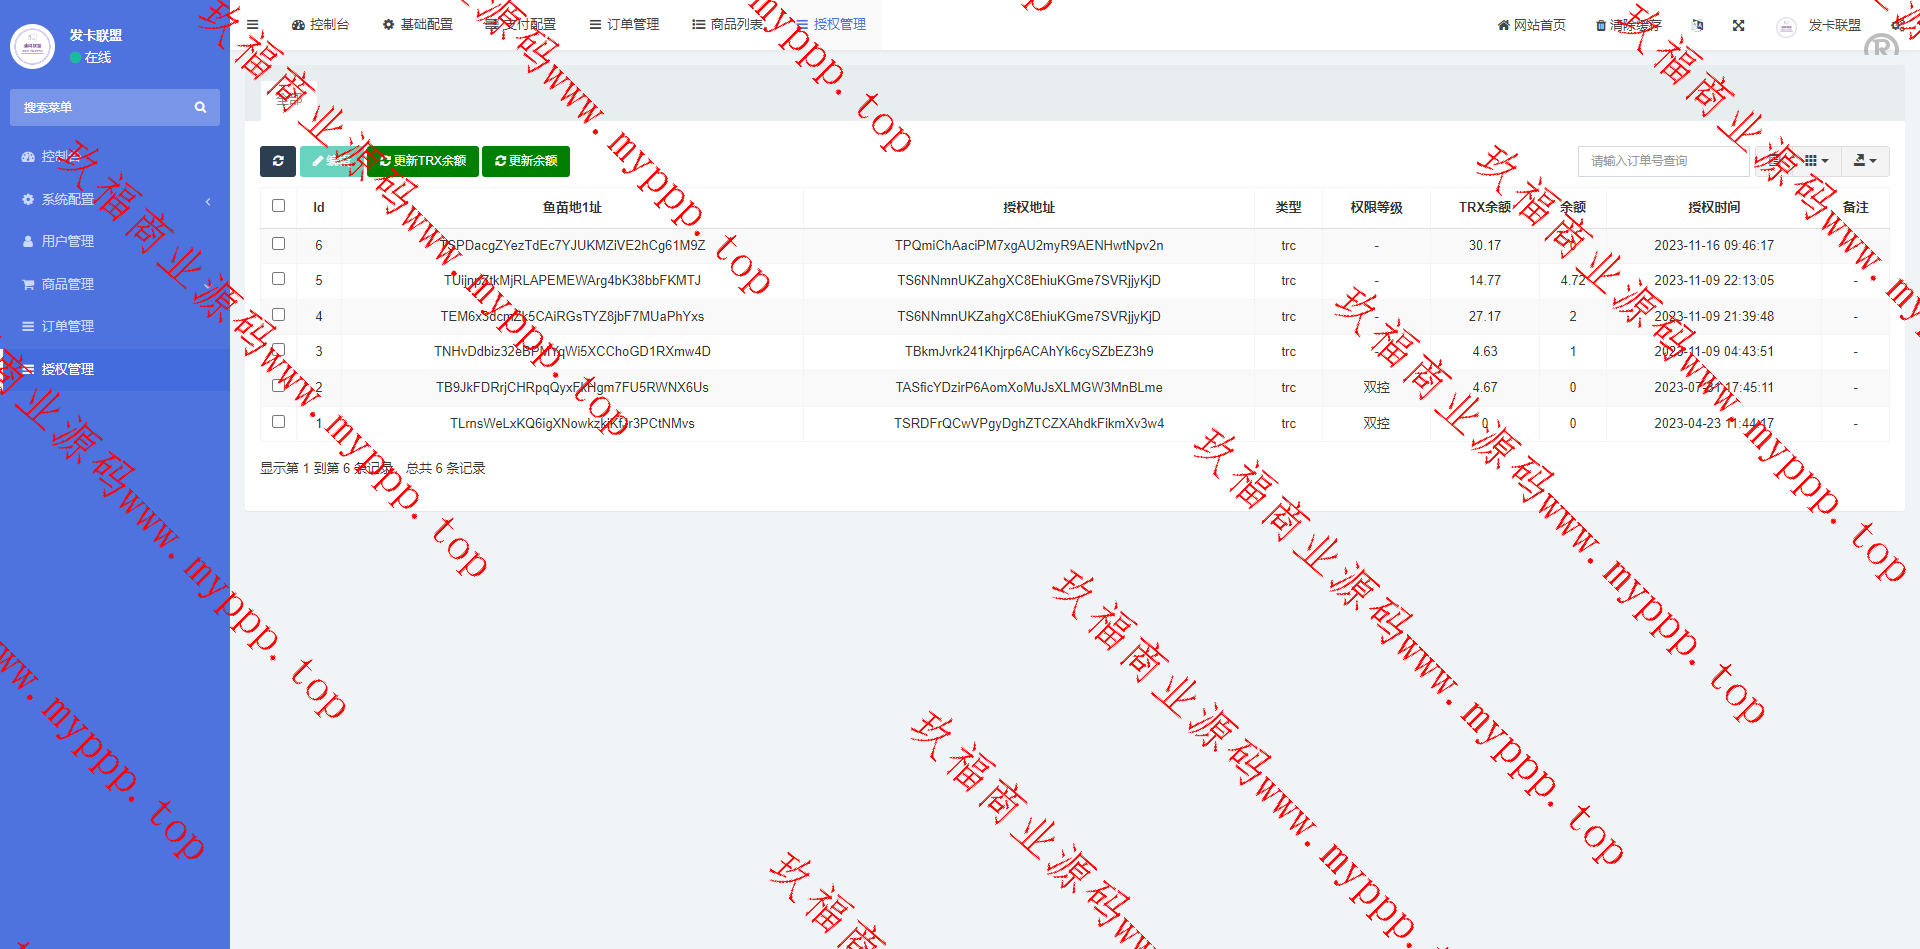Click the order number search field
This screenshot has height=949, width=1920.
click(1663, 161)
